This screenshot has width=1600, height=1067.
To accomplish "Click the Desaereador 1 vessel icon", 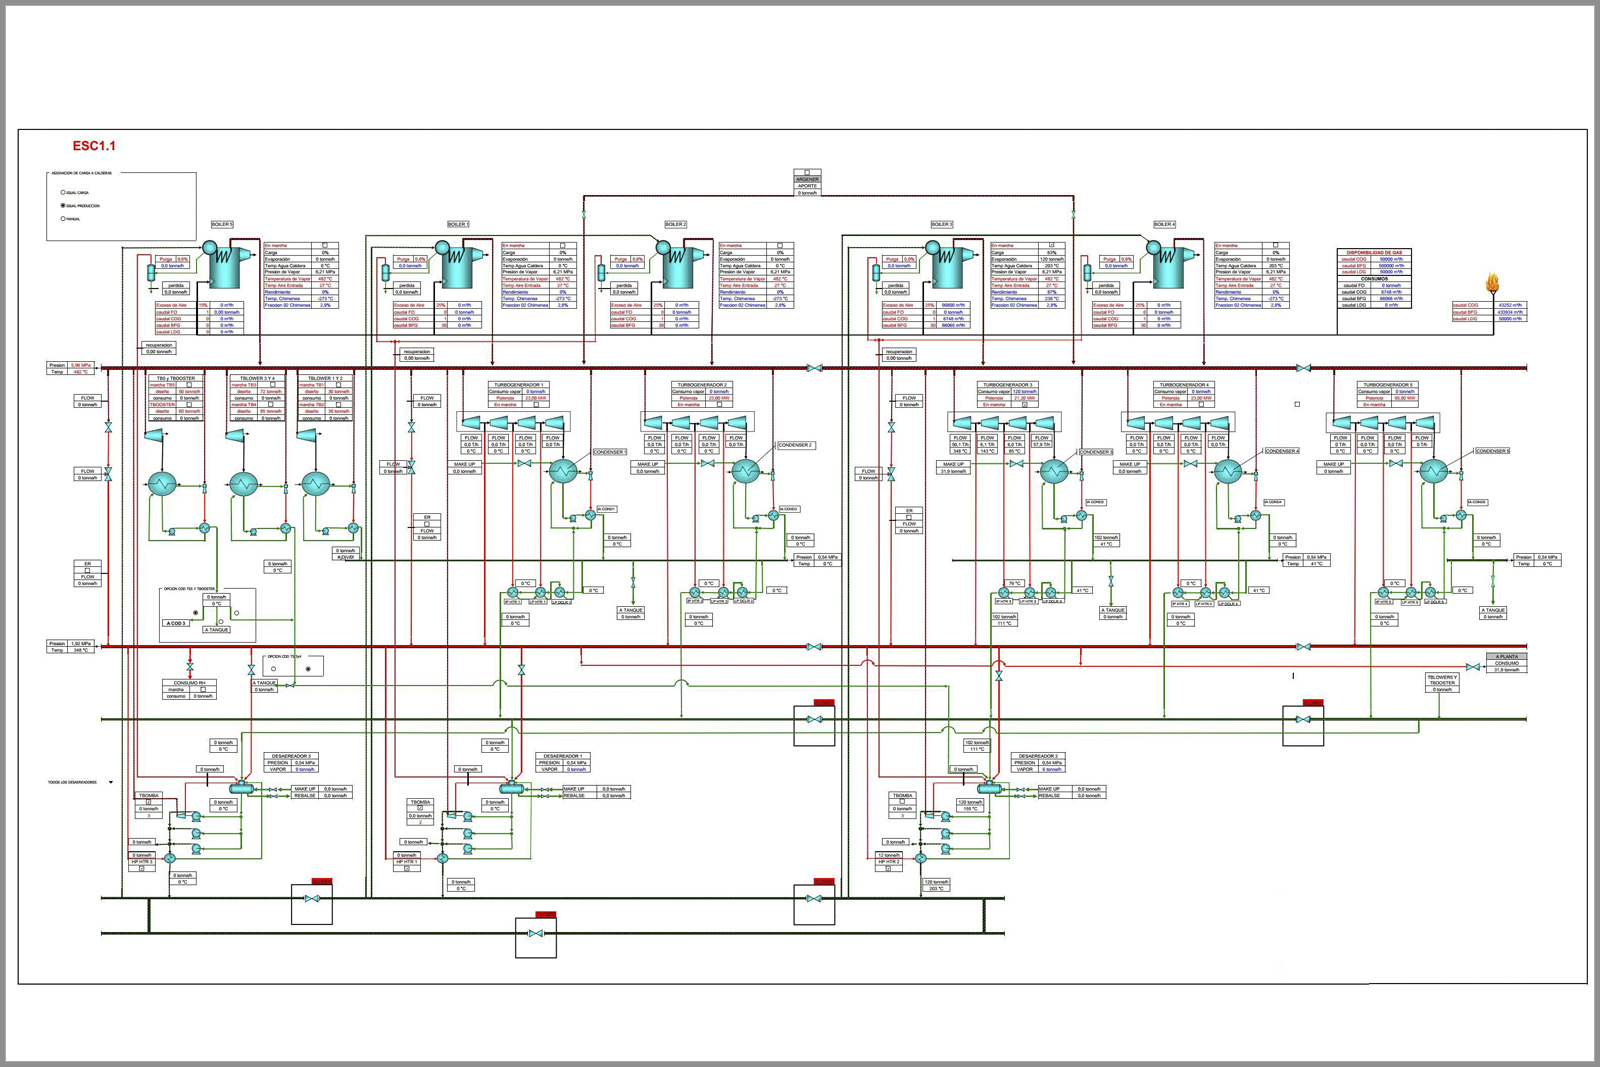I will [x=511, y=789].
